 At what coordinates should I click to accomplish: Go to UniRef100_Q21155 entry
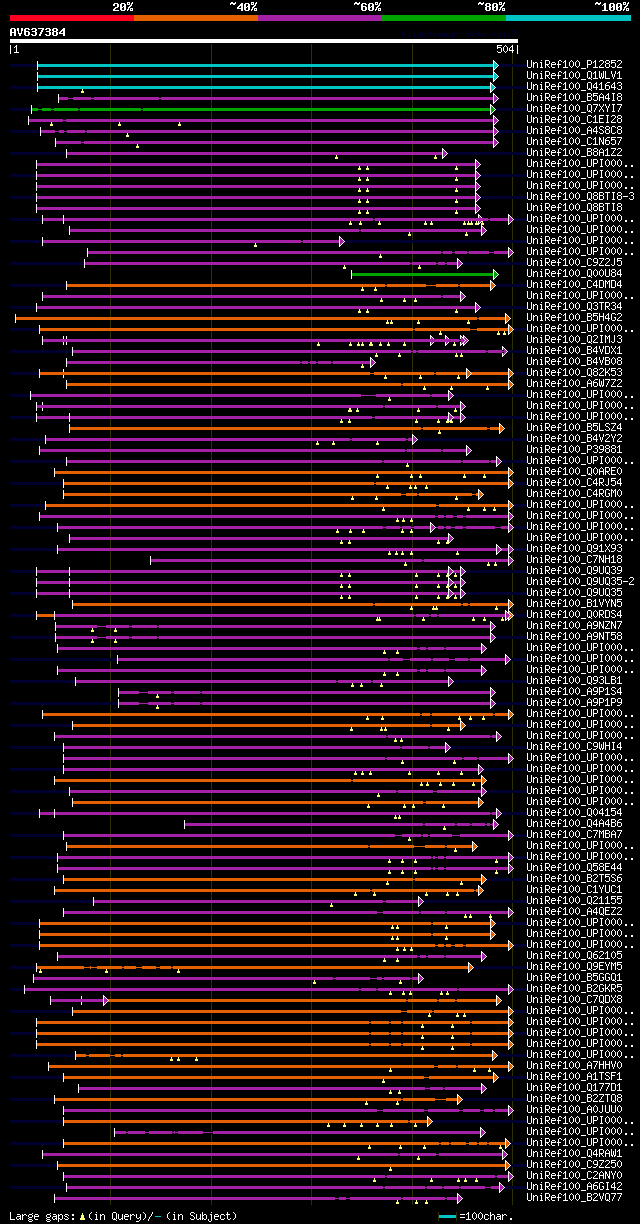[x=575, y=900]
